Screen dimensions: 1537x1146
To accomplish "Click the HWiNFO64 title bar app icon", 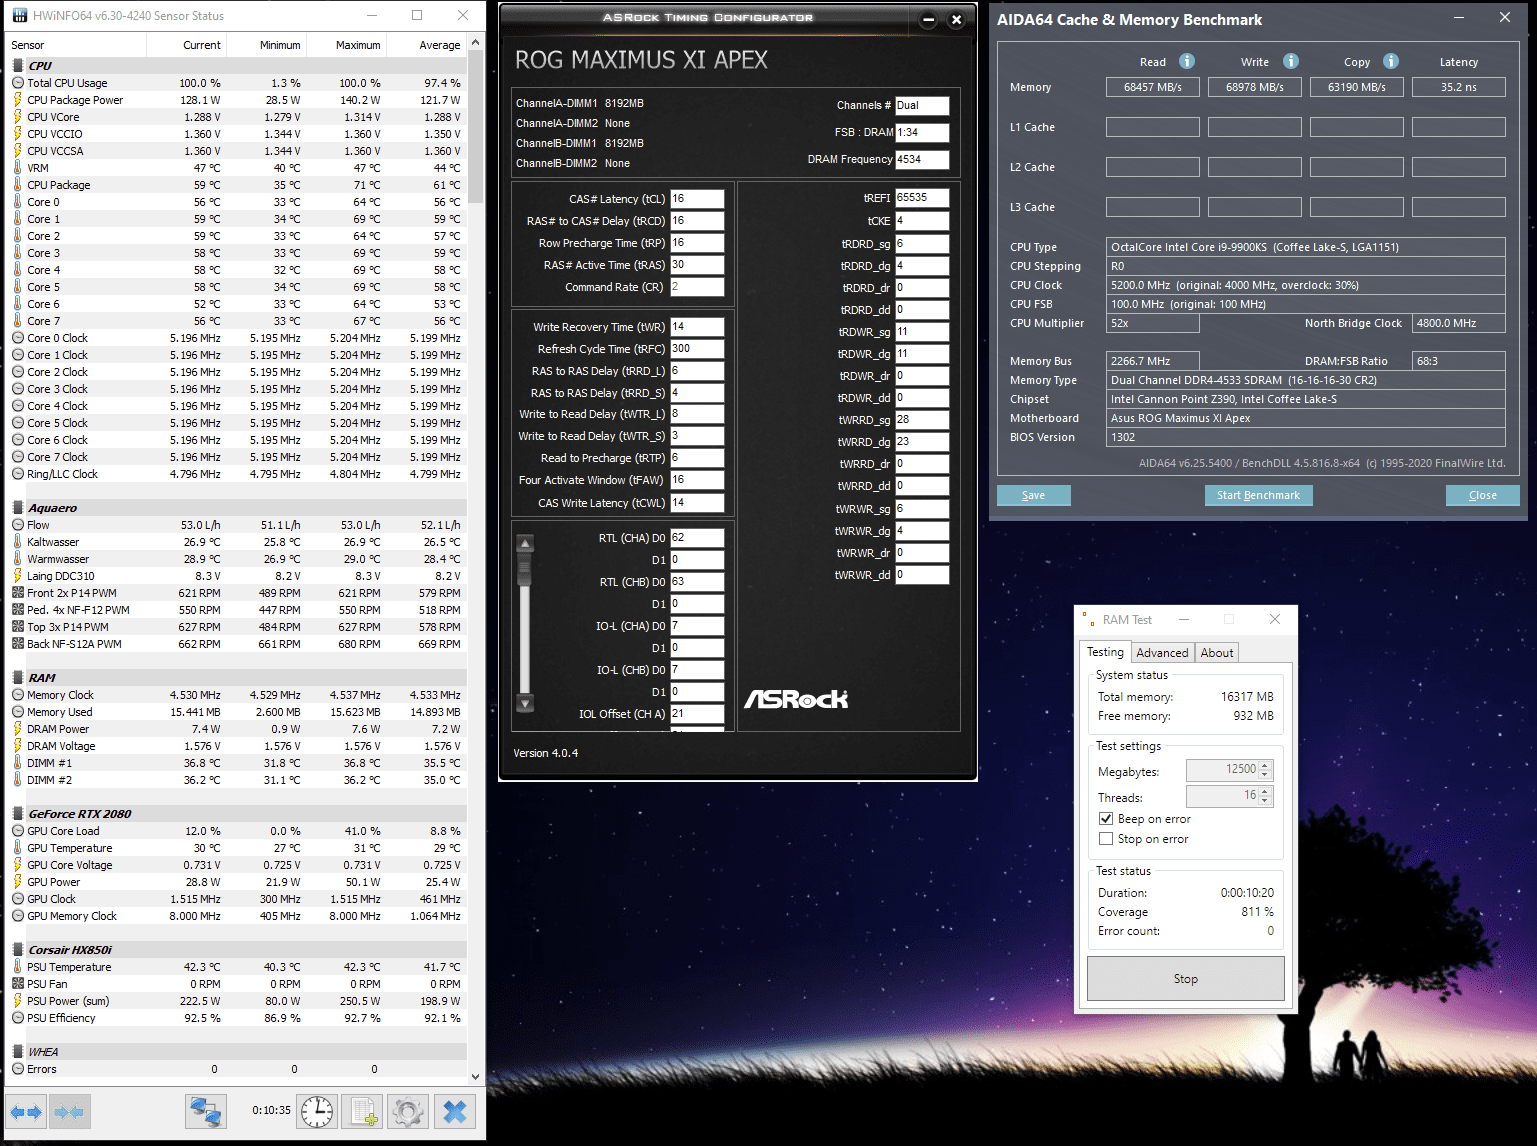I will click(x=20, y=16).
